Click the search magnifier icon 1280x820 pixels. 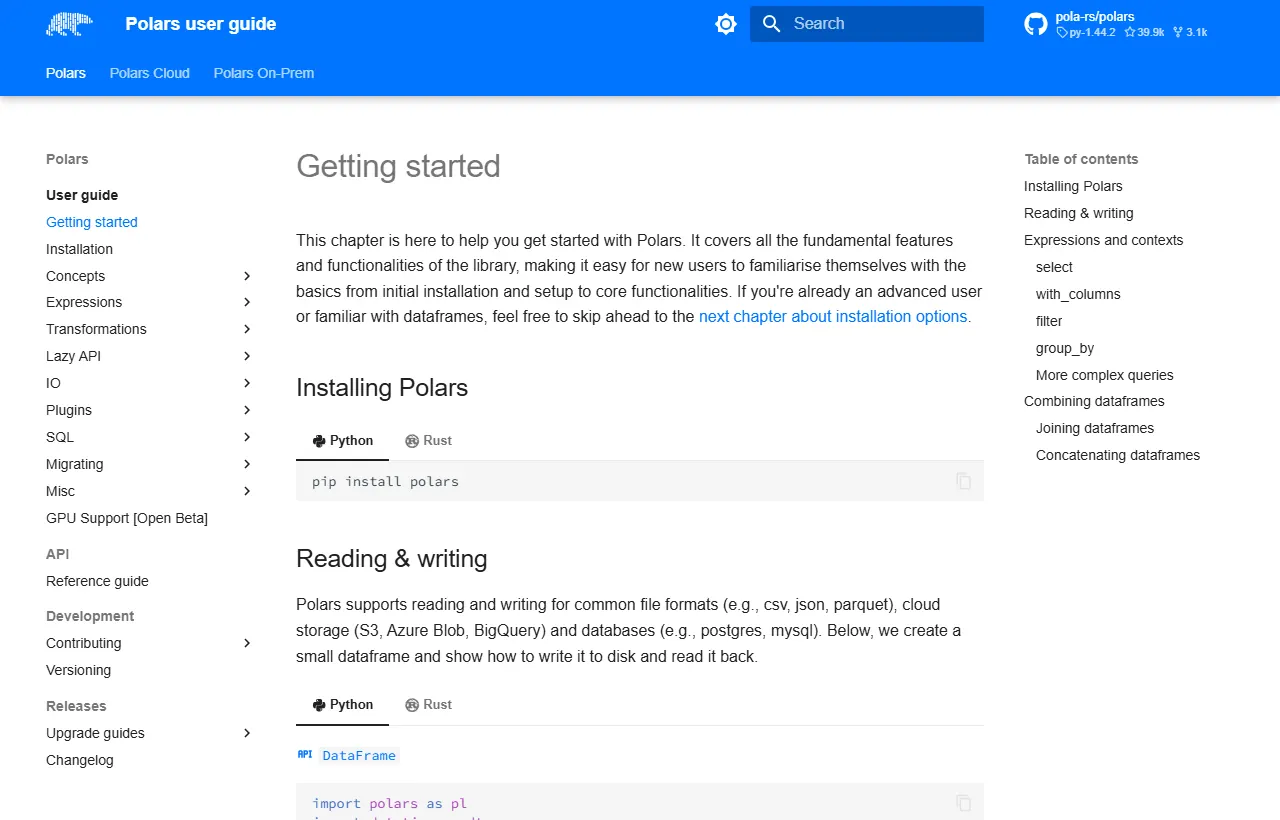771,24
